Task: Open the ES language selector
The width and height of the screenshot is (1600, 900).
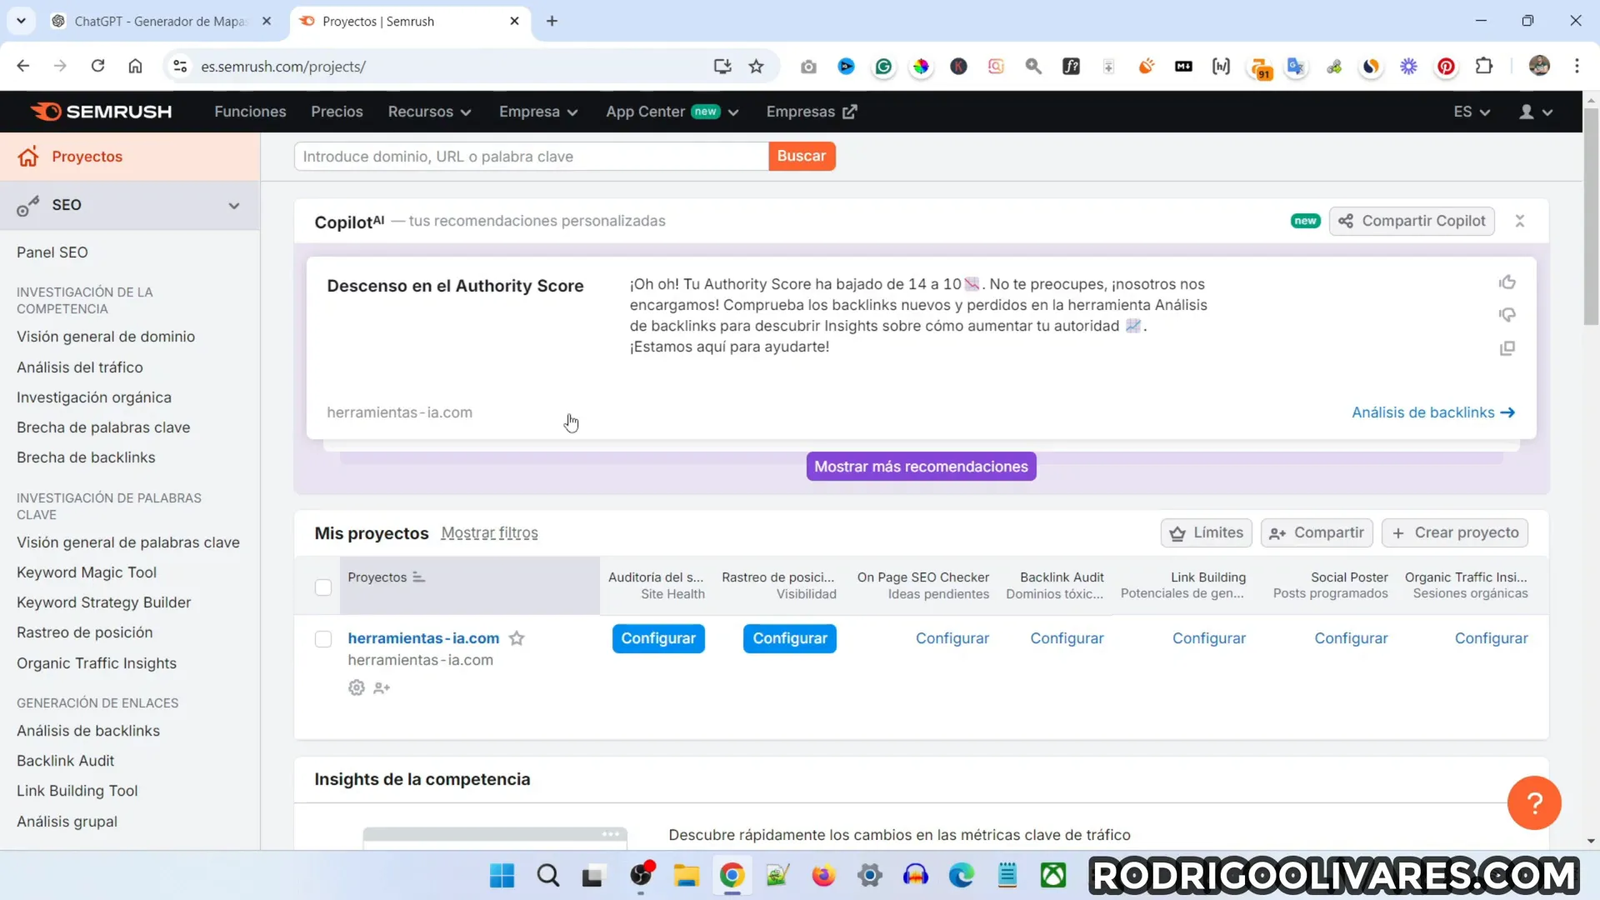Action: [x=1469, y=111]
